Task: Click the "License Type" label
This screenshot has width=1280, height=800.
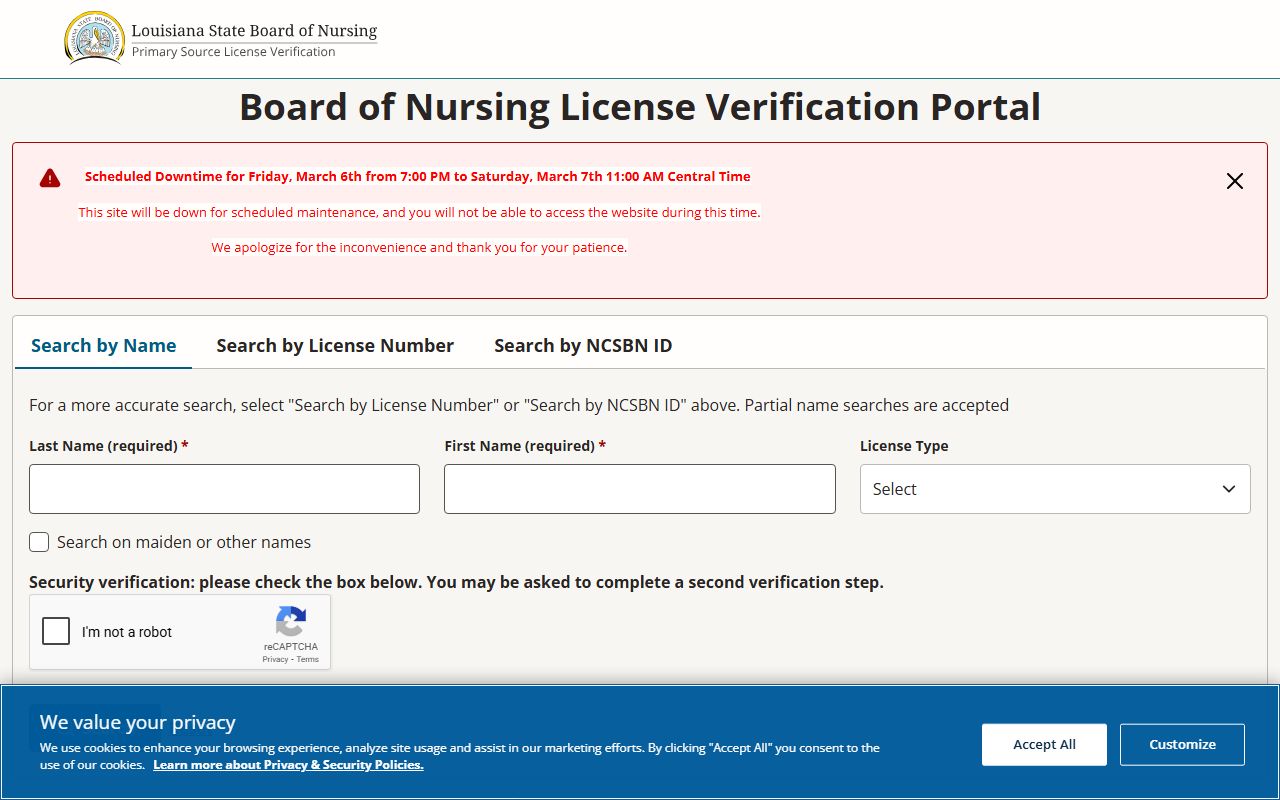Action: 904,446
